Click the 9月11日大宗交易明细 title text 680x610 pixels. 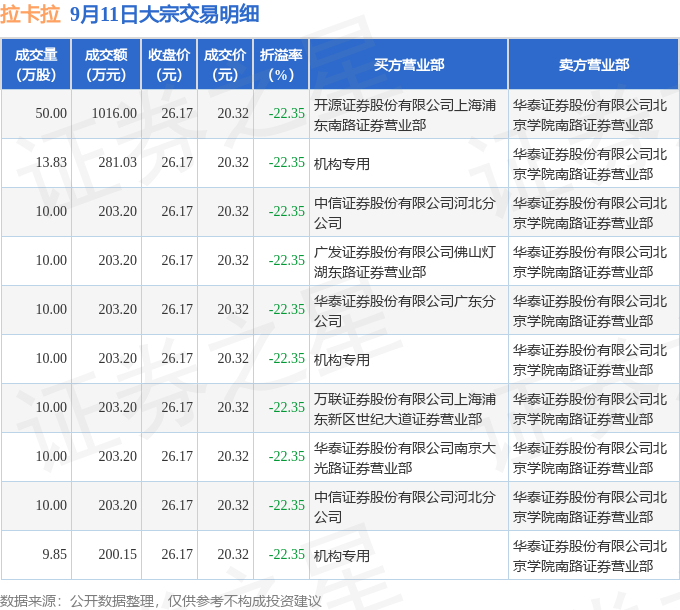coord(164,14)
